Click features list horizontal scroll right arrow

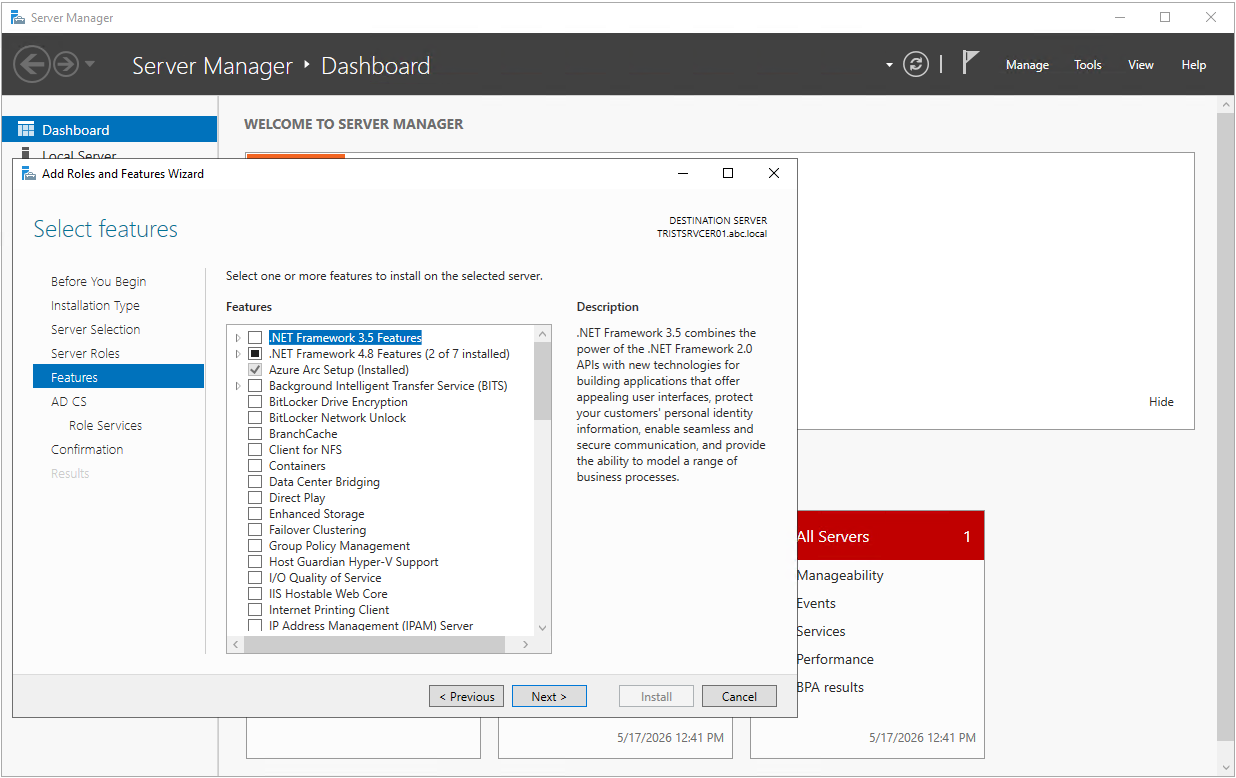pyautogui.click(x=526, y=645)
